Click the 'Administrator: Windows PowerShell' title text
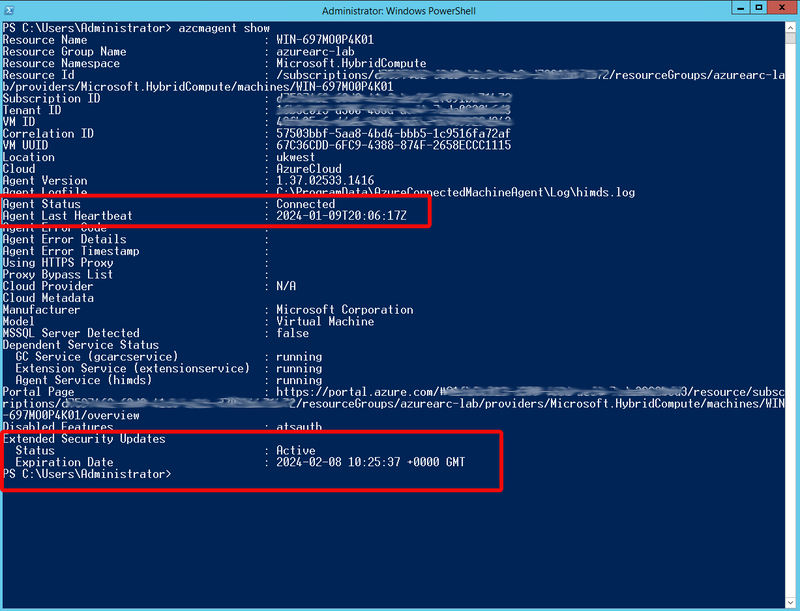 click(398, 11)
